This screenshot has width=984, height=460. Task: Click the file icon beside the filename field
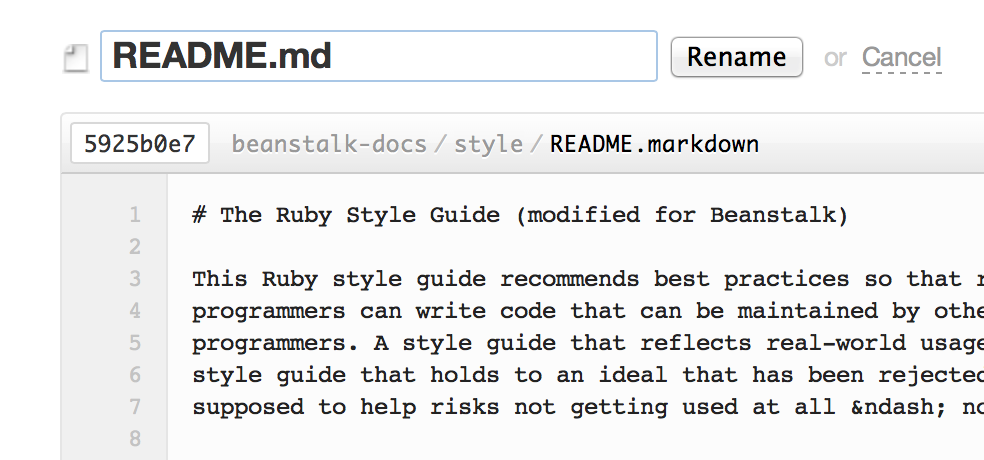point(76,58)
